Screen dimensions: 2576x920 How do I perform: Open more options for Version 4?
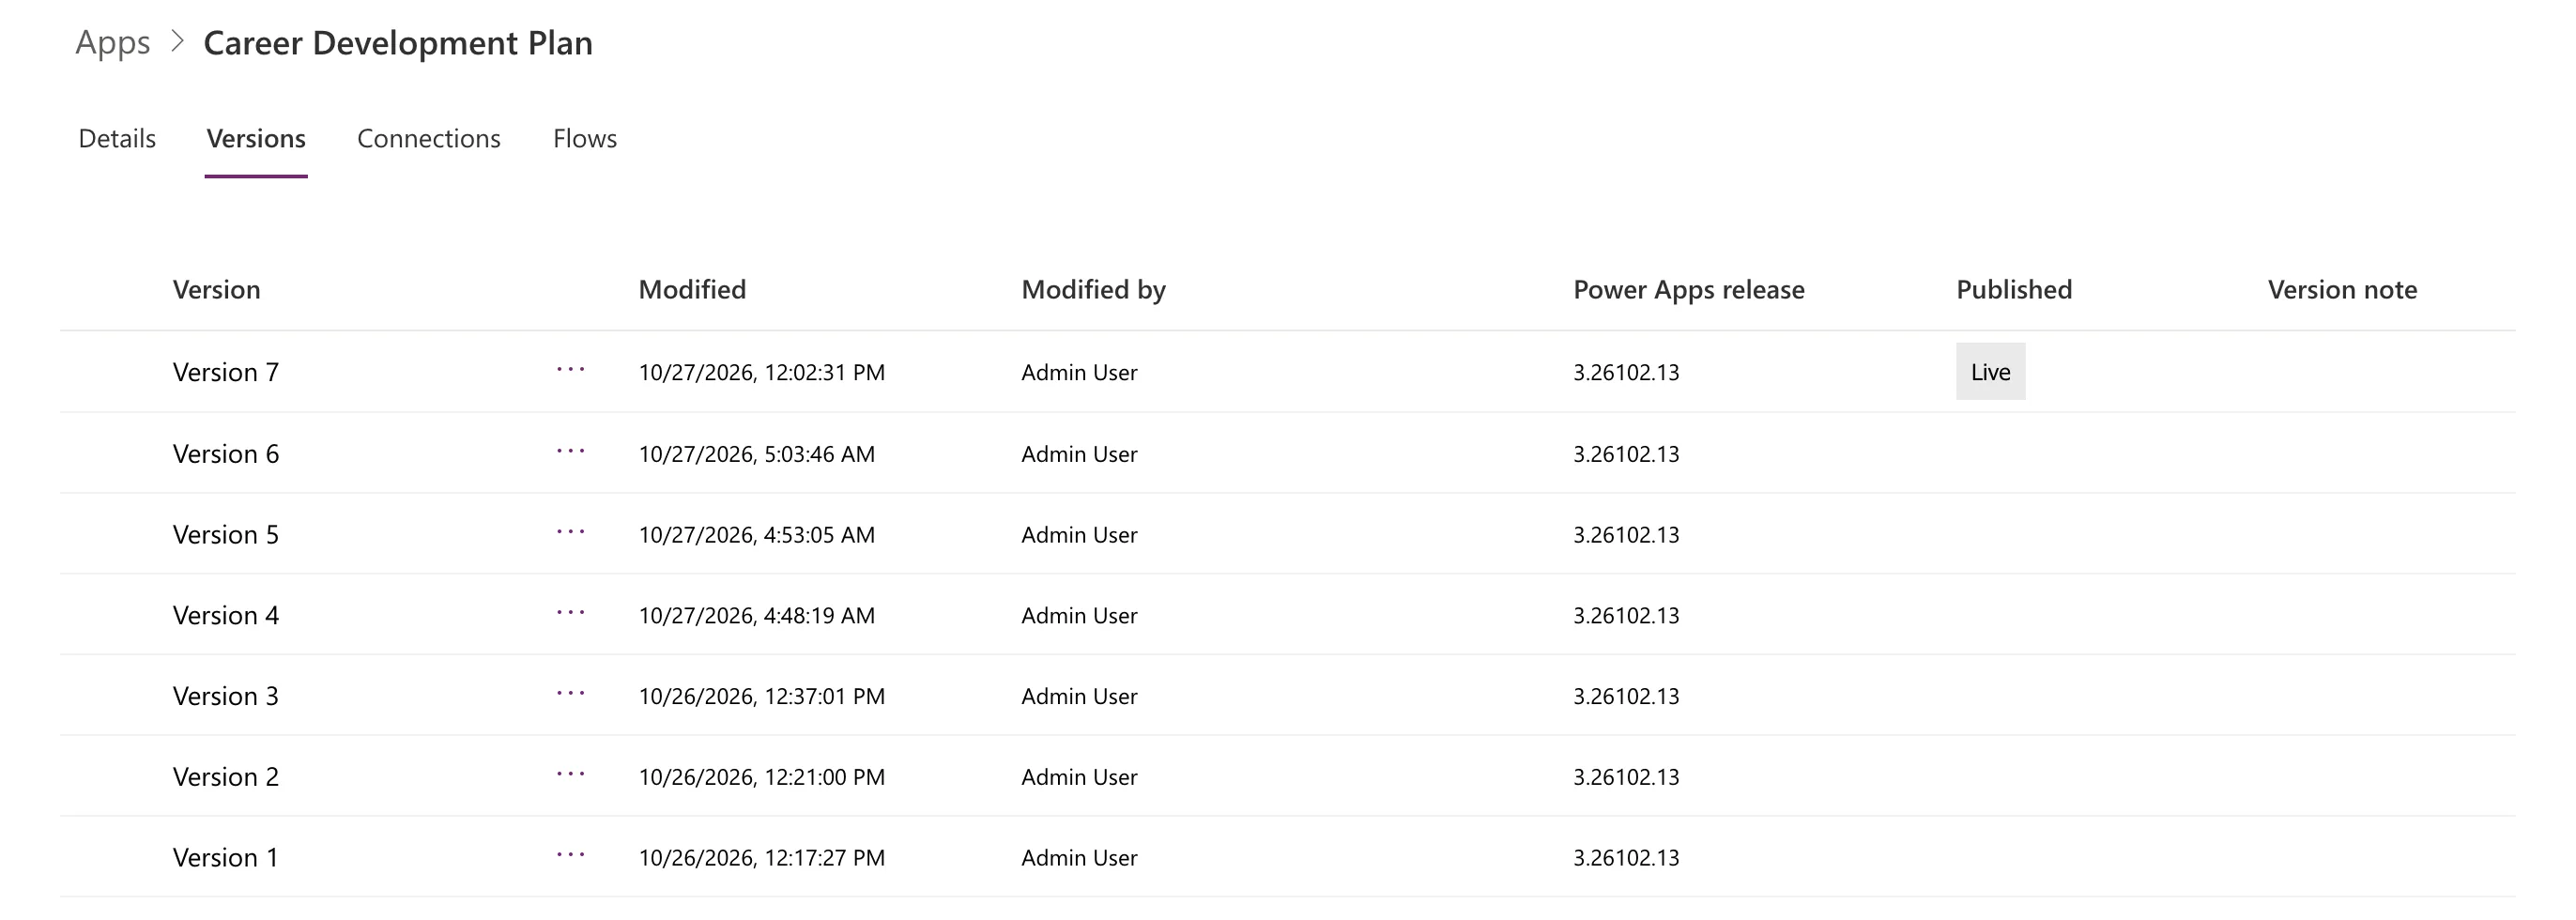571,613
